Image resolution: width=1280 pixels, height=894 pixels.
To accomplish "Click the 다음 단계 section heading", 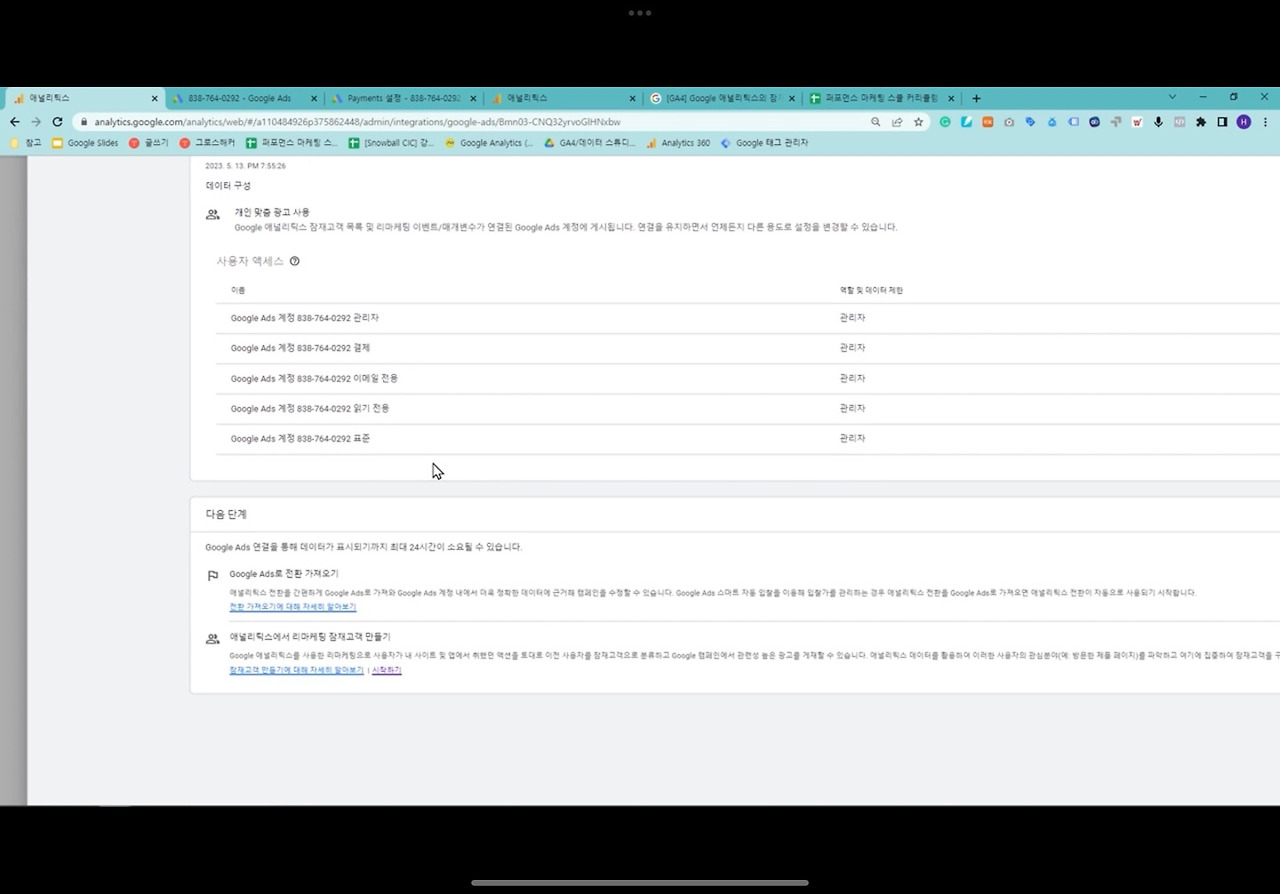I will (x=226, y=514).
